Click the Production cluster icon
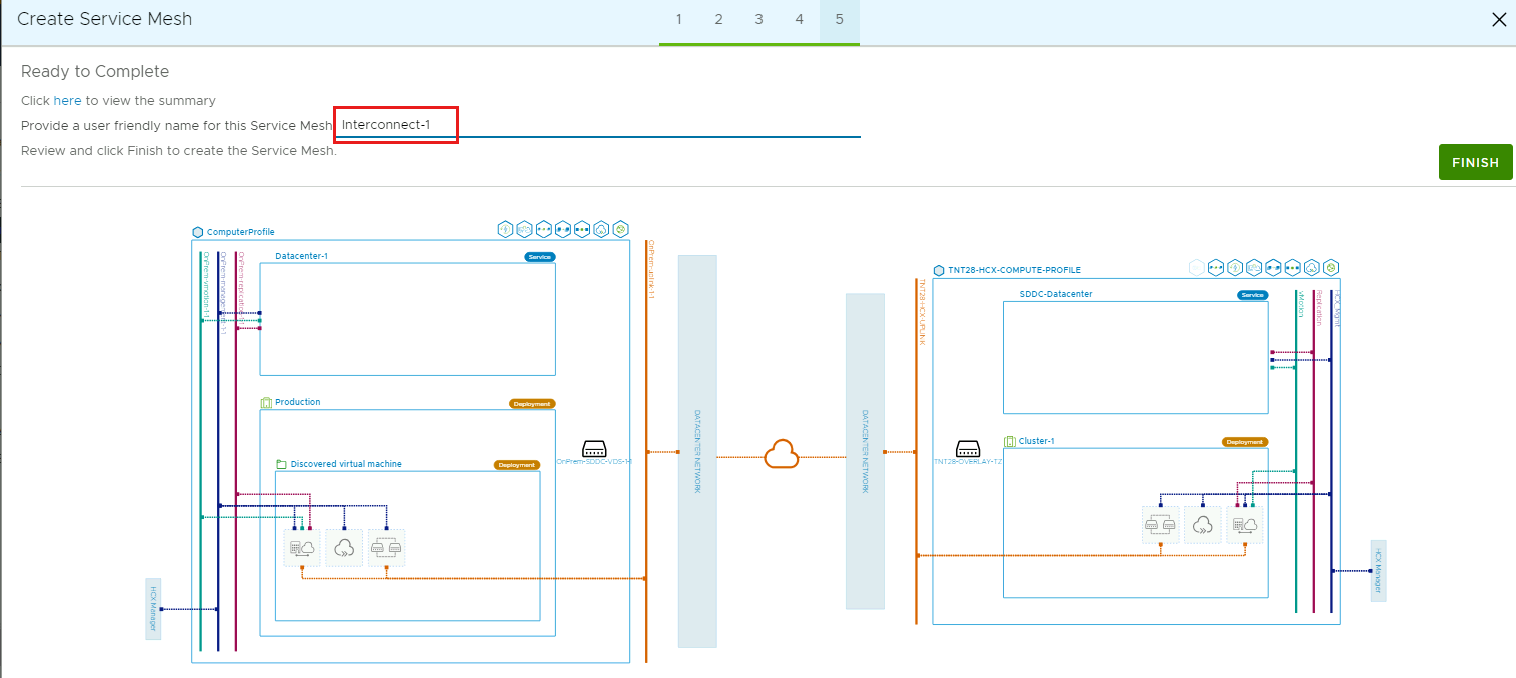This screenshot has width=1516, height=678. [266, 403]
